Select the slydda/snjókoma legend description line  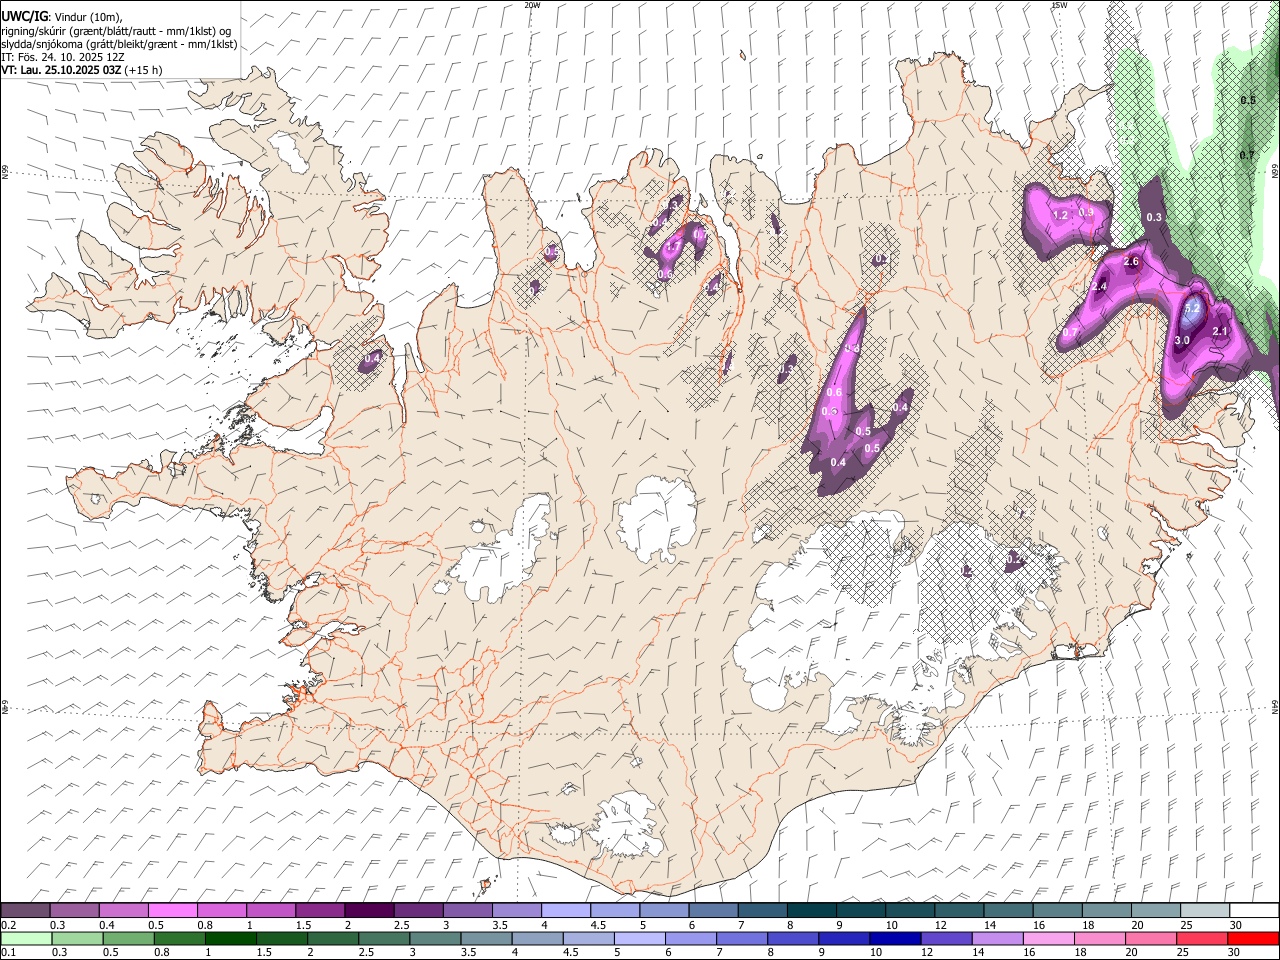pos(119,44)
